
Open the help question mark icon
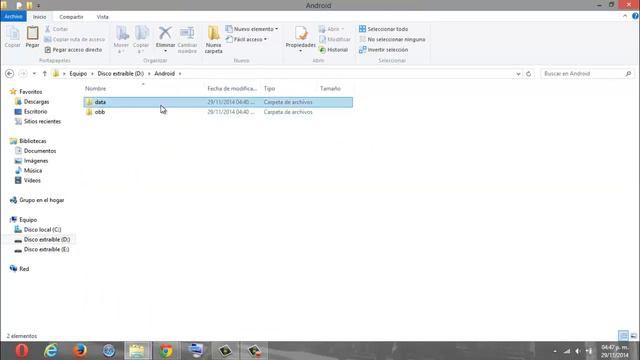click(x=635, y=16)
